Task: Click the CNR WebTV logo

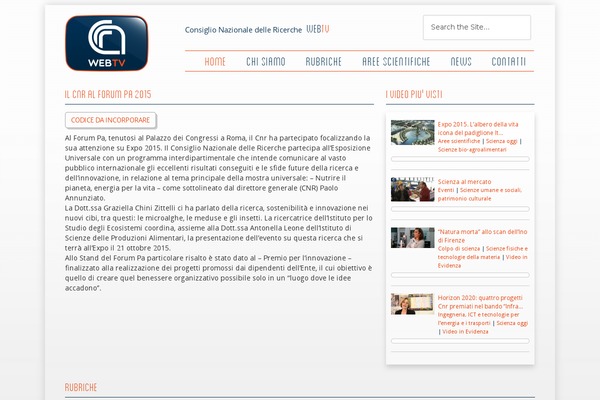Action: [x=107, y=43]
